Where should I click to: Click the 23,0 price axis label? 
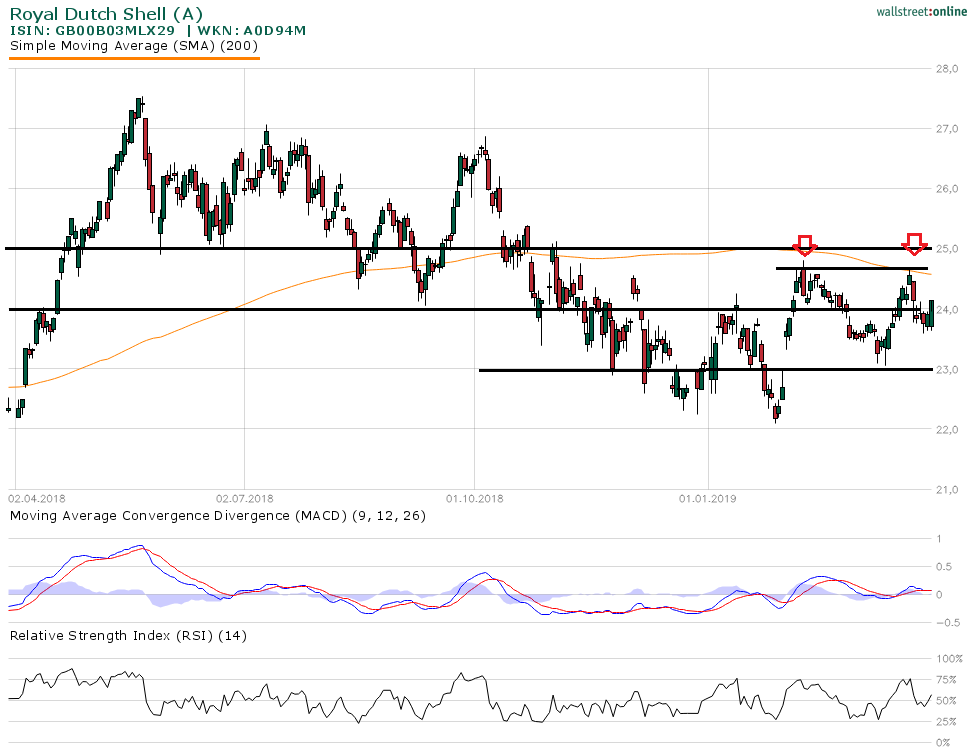(948, 370)
